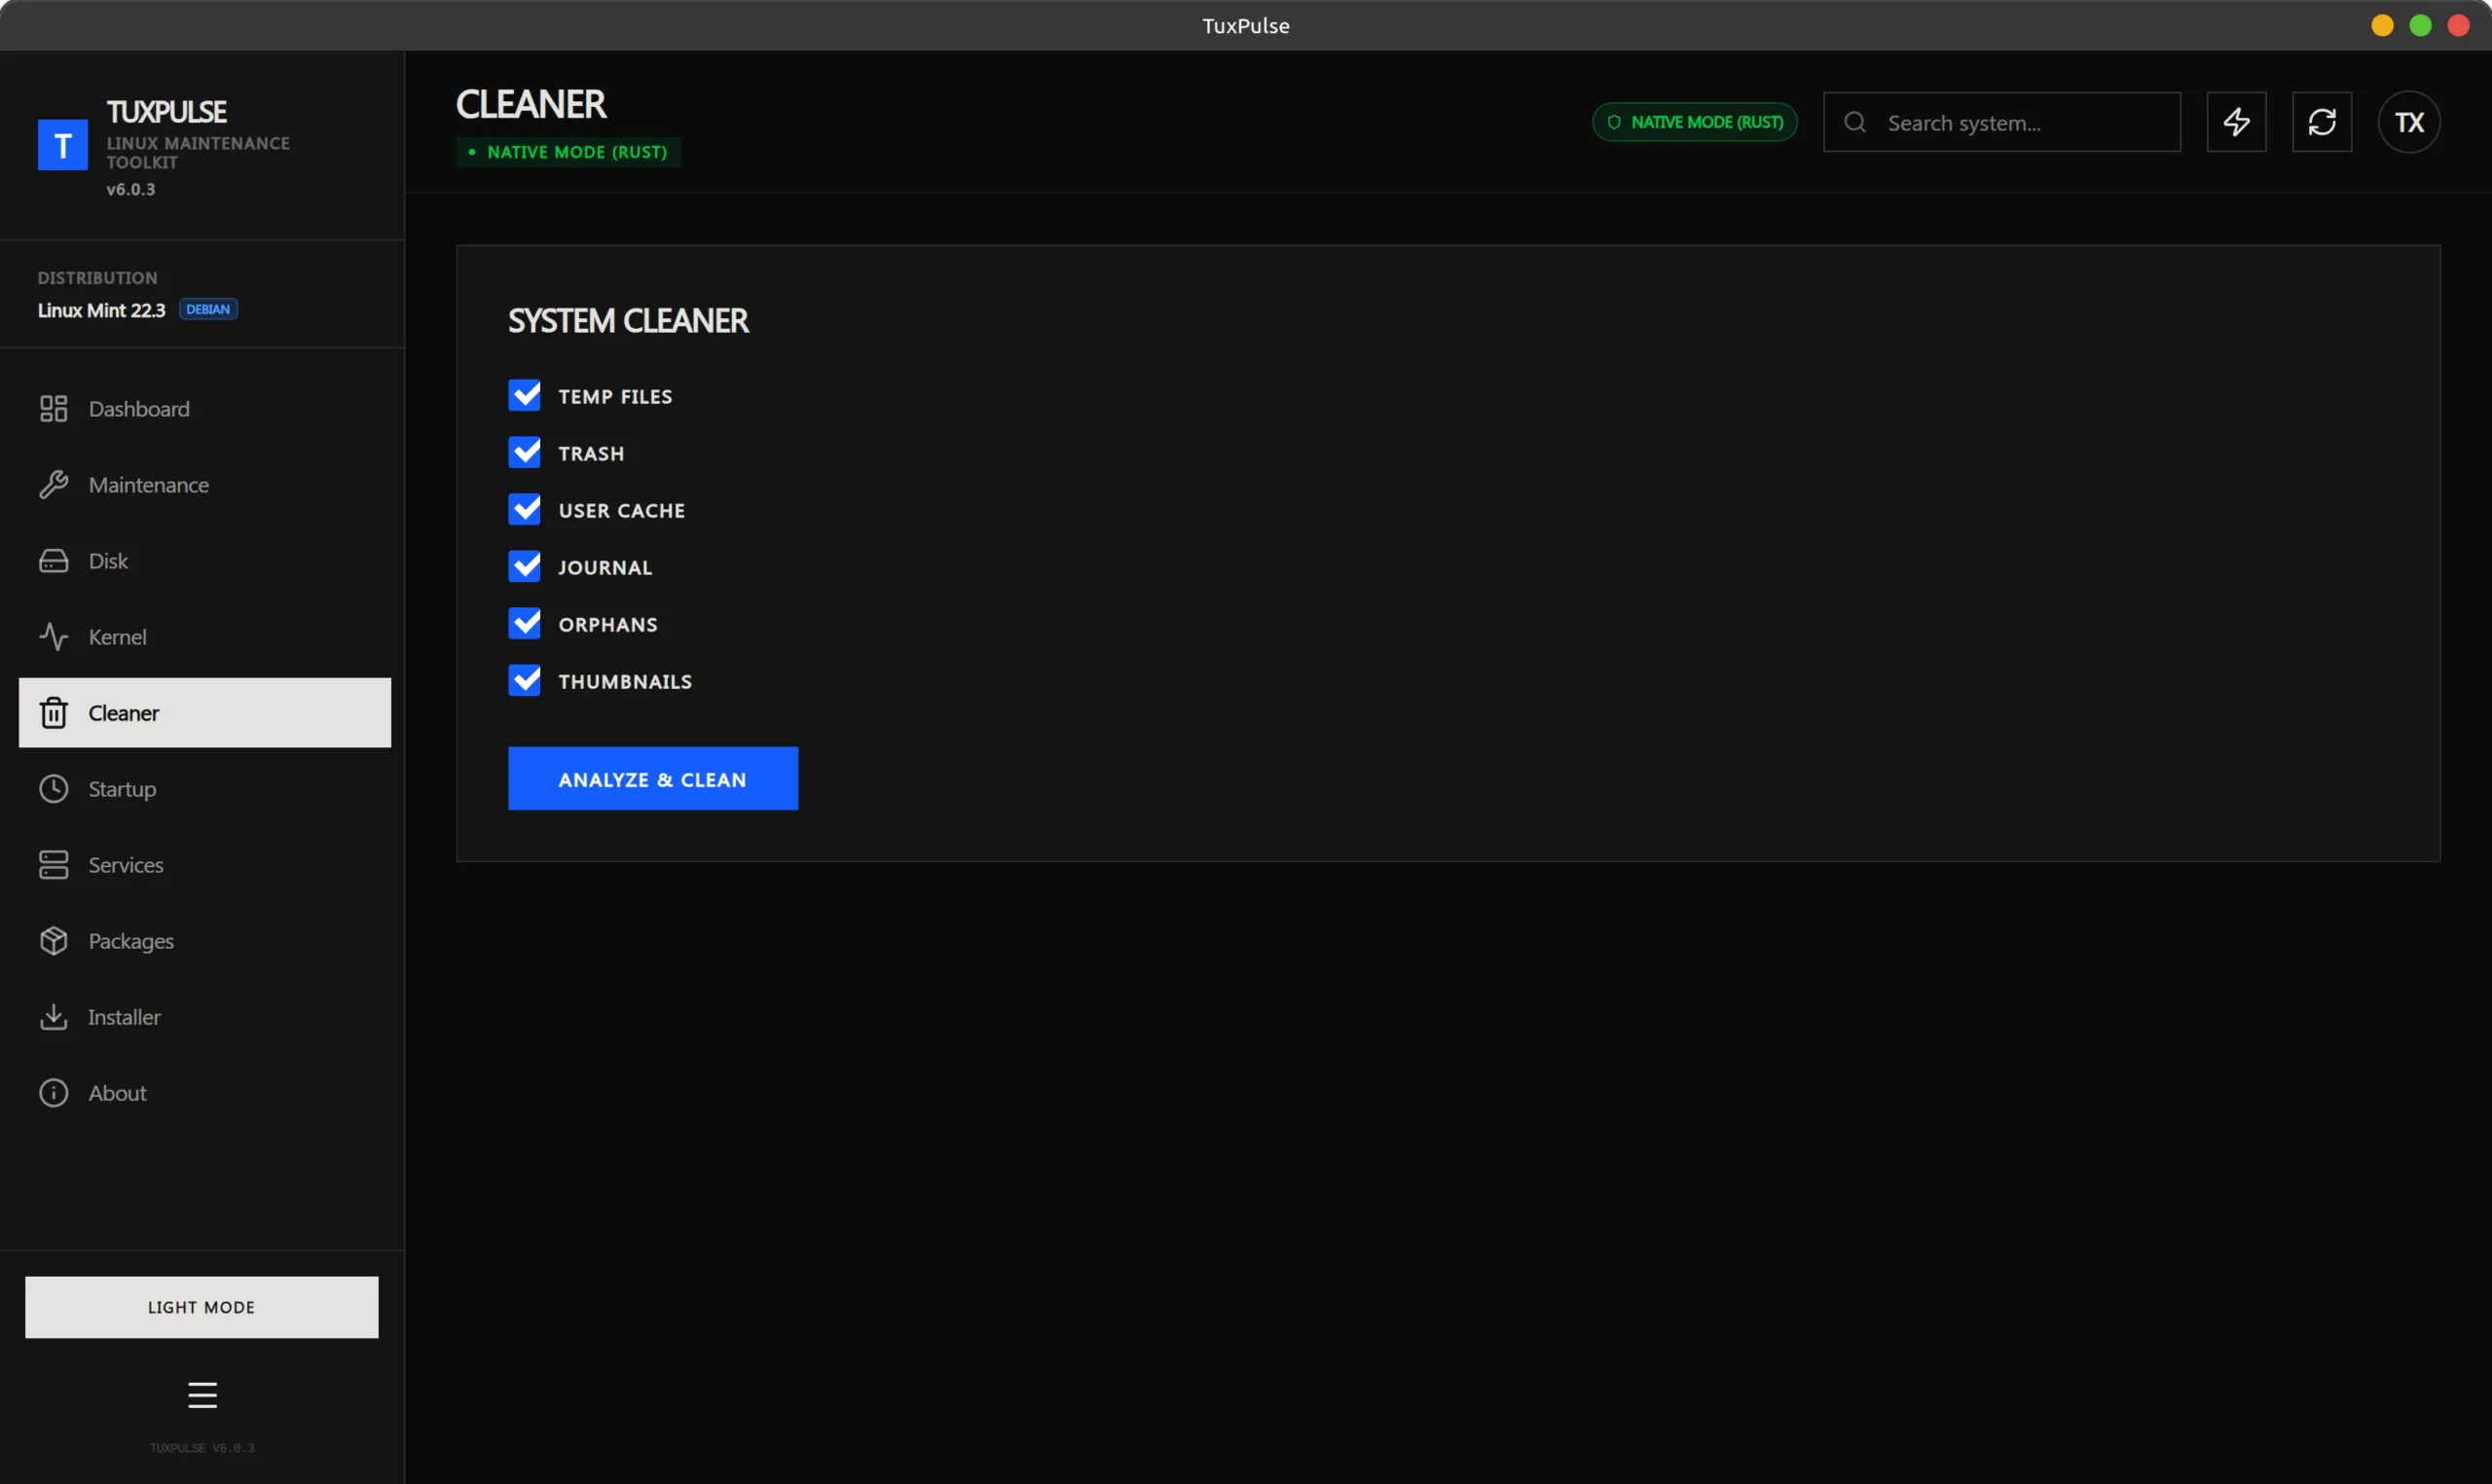Click the Dashboard grid icon
Viewport: 2492px width, 1484px height.
click(53, 409)
